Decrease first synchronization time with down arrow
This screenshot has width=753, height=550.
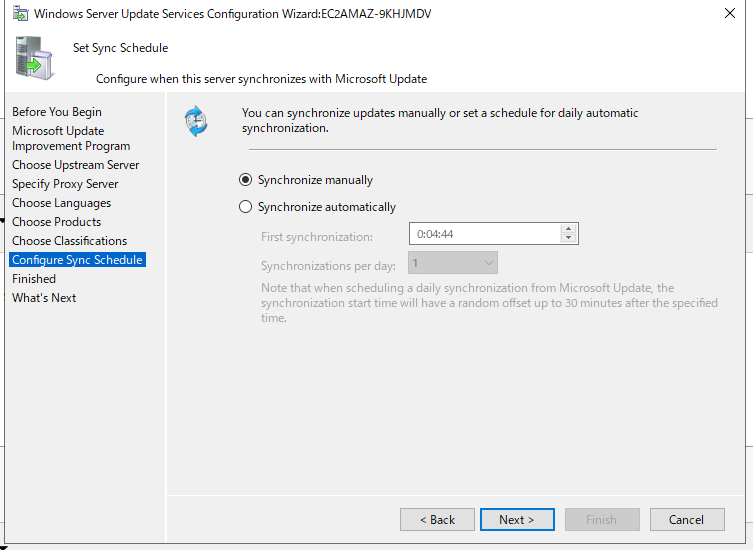569,238
